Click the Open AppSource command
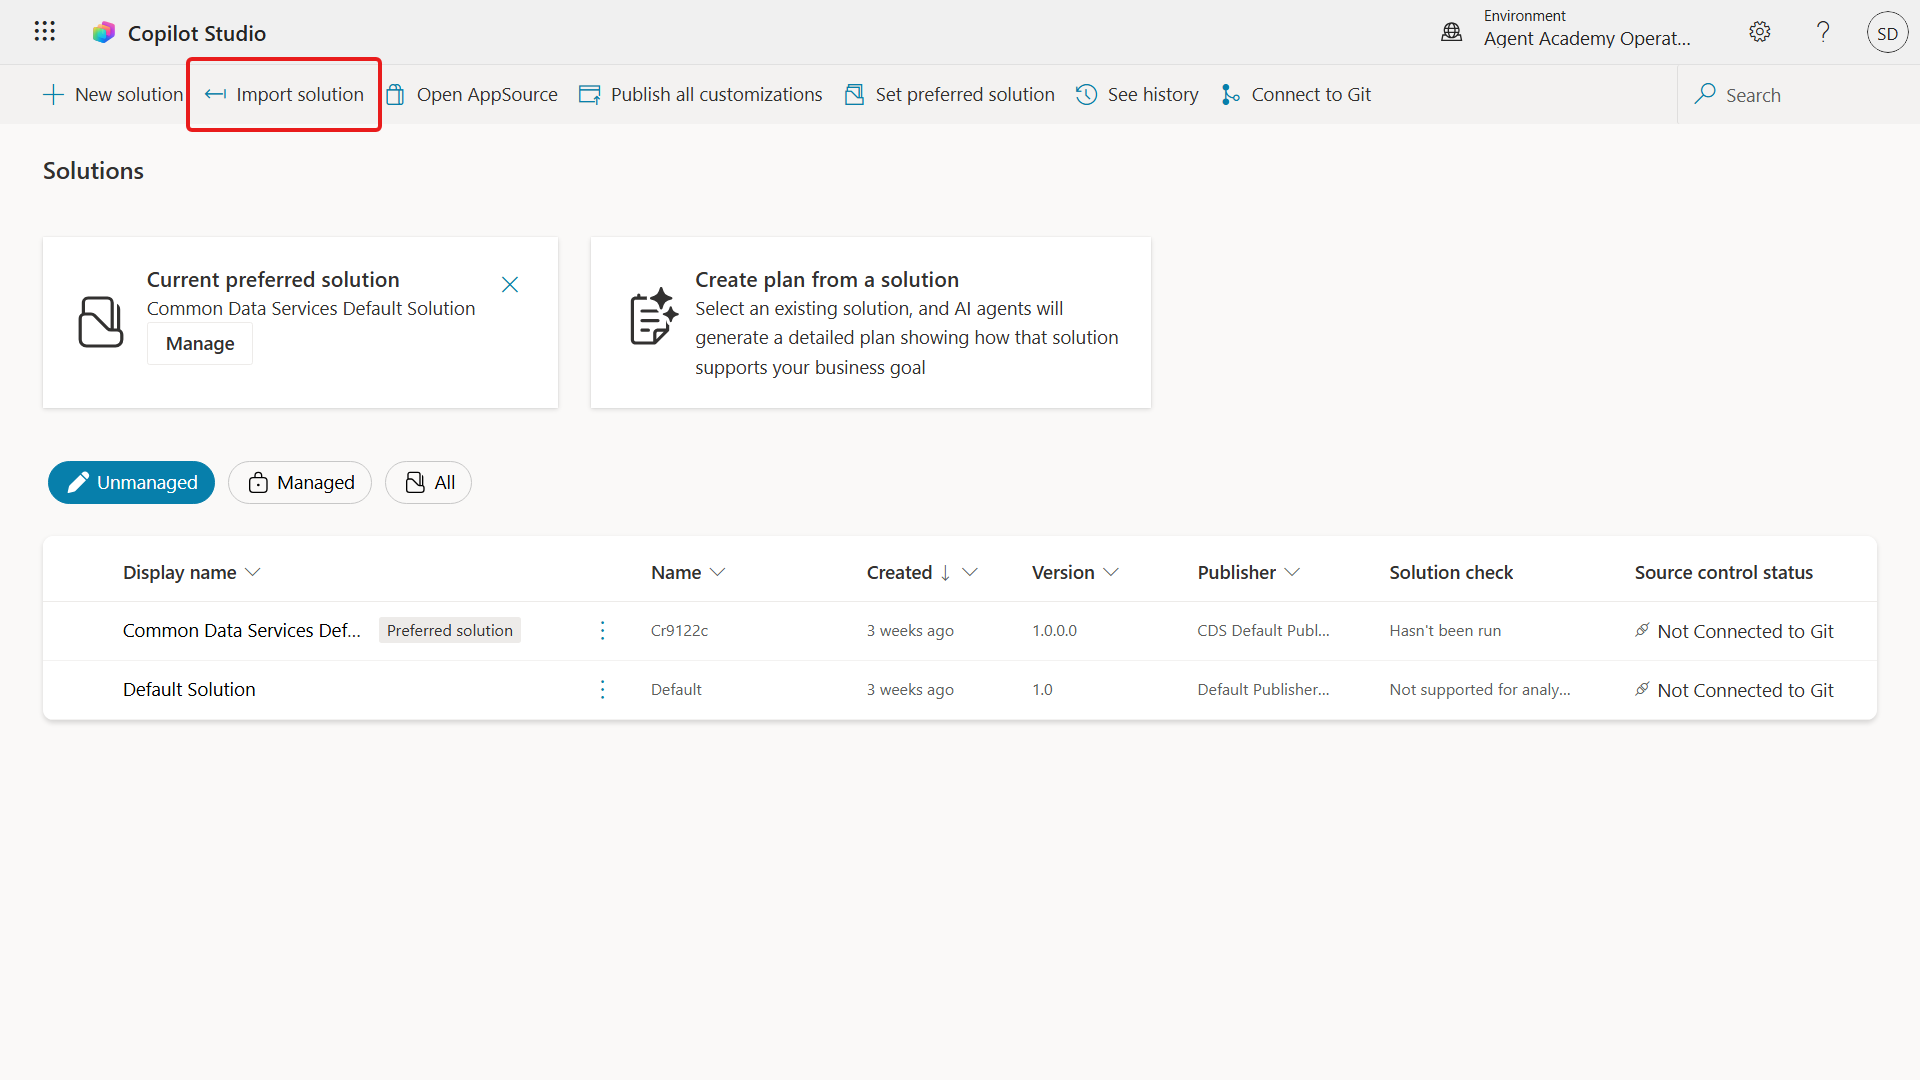This screenshot has width=1920, height=1080. point(472,94)
